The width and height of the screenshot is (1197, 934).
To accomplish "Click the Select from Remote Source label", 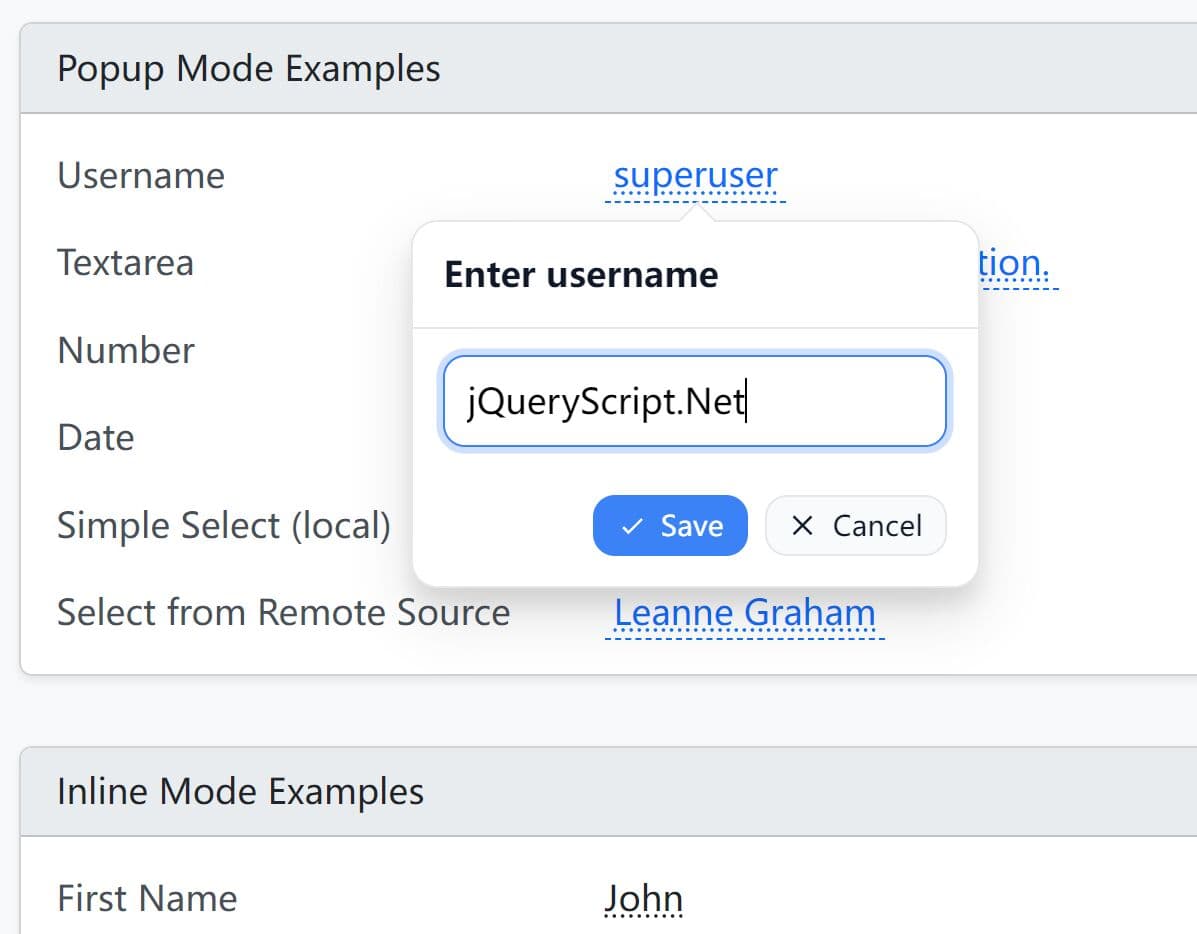I will click(x=283, y=611).
